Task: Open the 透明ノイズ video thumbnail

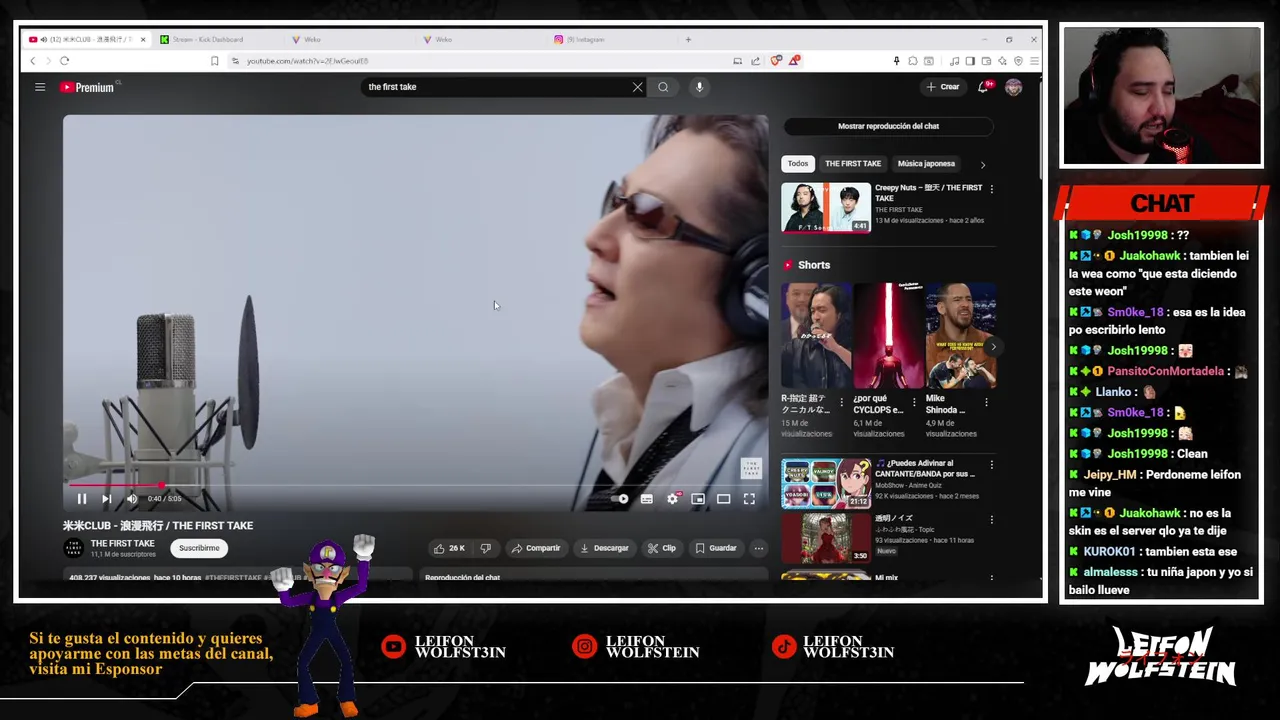Action: click(826, 538)
